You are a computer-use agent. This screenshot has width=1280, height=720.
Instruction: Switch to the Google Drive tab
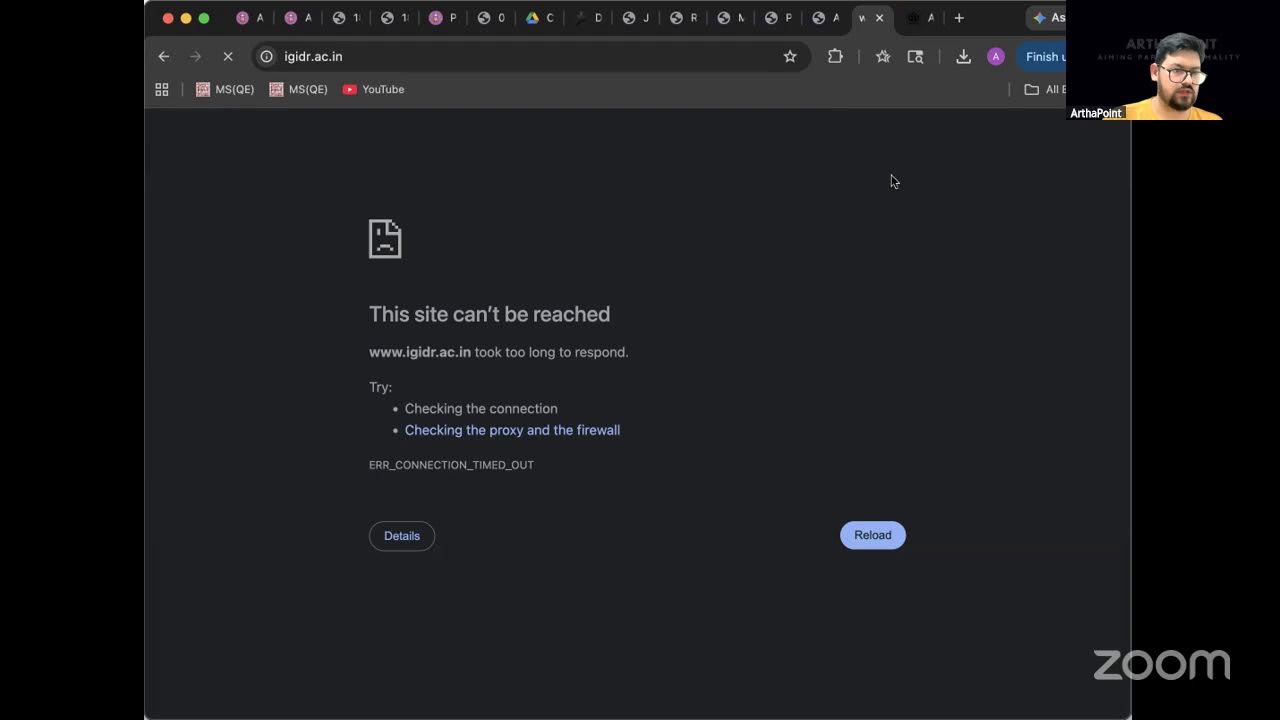tap(539, 18)
